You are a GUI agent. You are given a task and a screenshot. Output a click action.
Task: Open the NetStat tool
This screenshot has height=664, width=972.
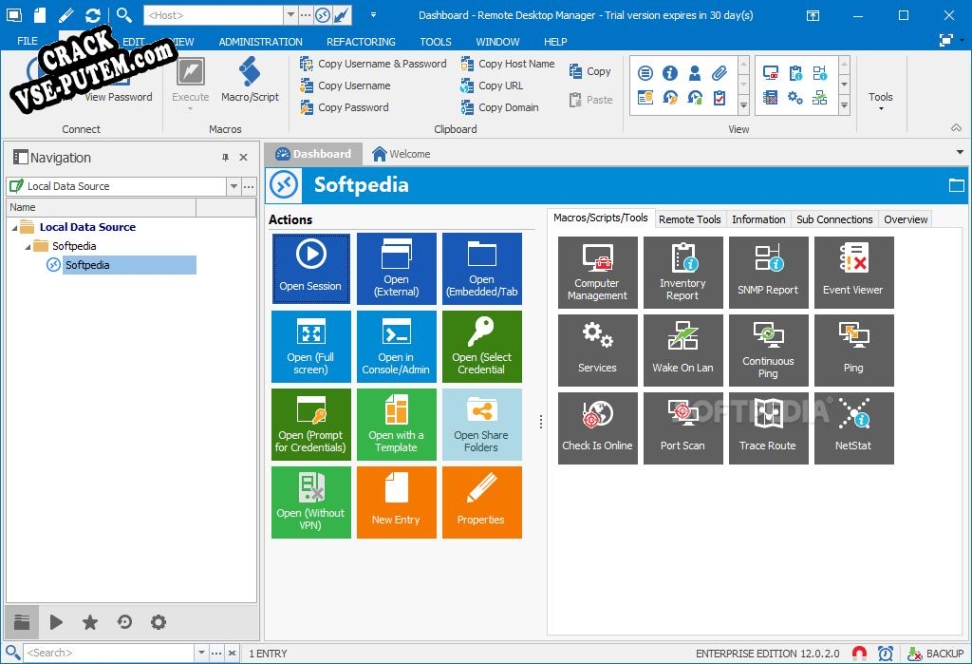tap(853, 428)
